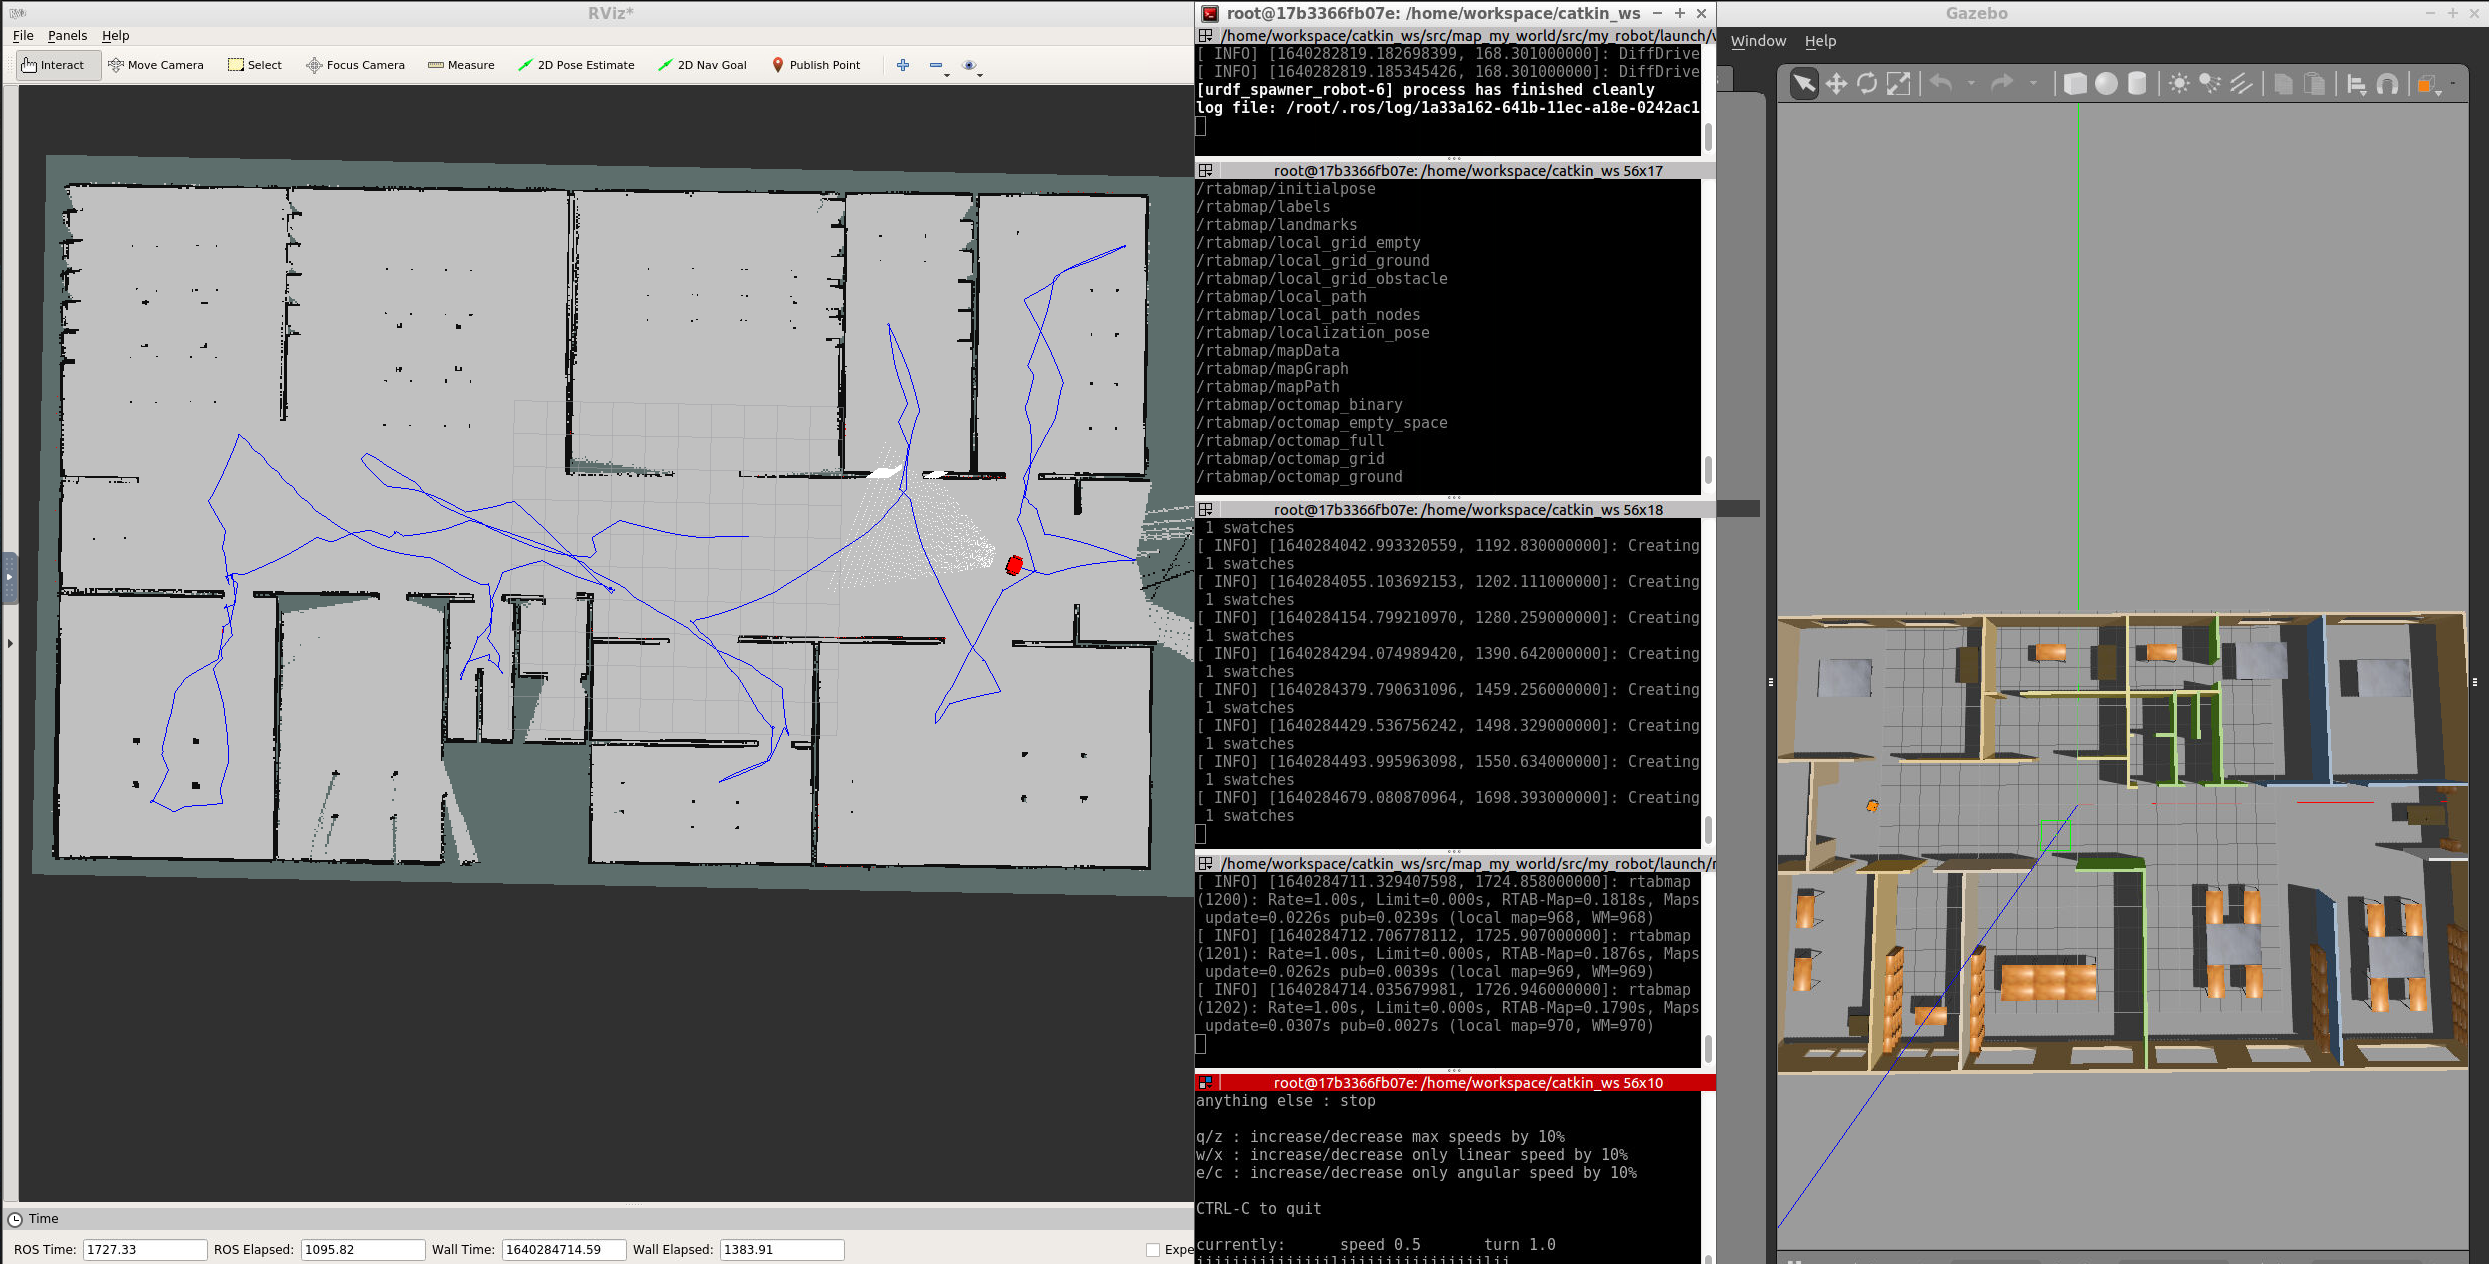The height and width of the screenshot is (1264, 2489).
Task: Click the Wall Time field
Action: pos(563,1249)
